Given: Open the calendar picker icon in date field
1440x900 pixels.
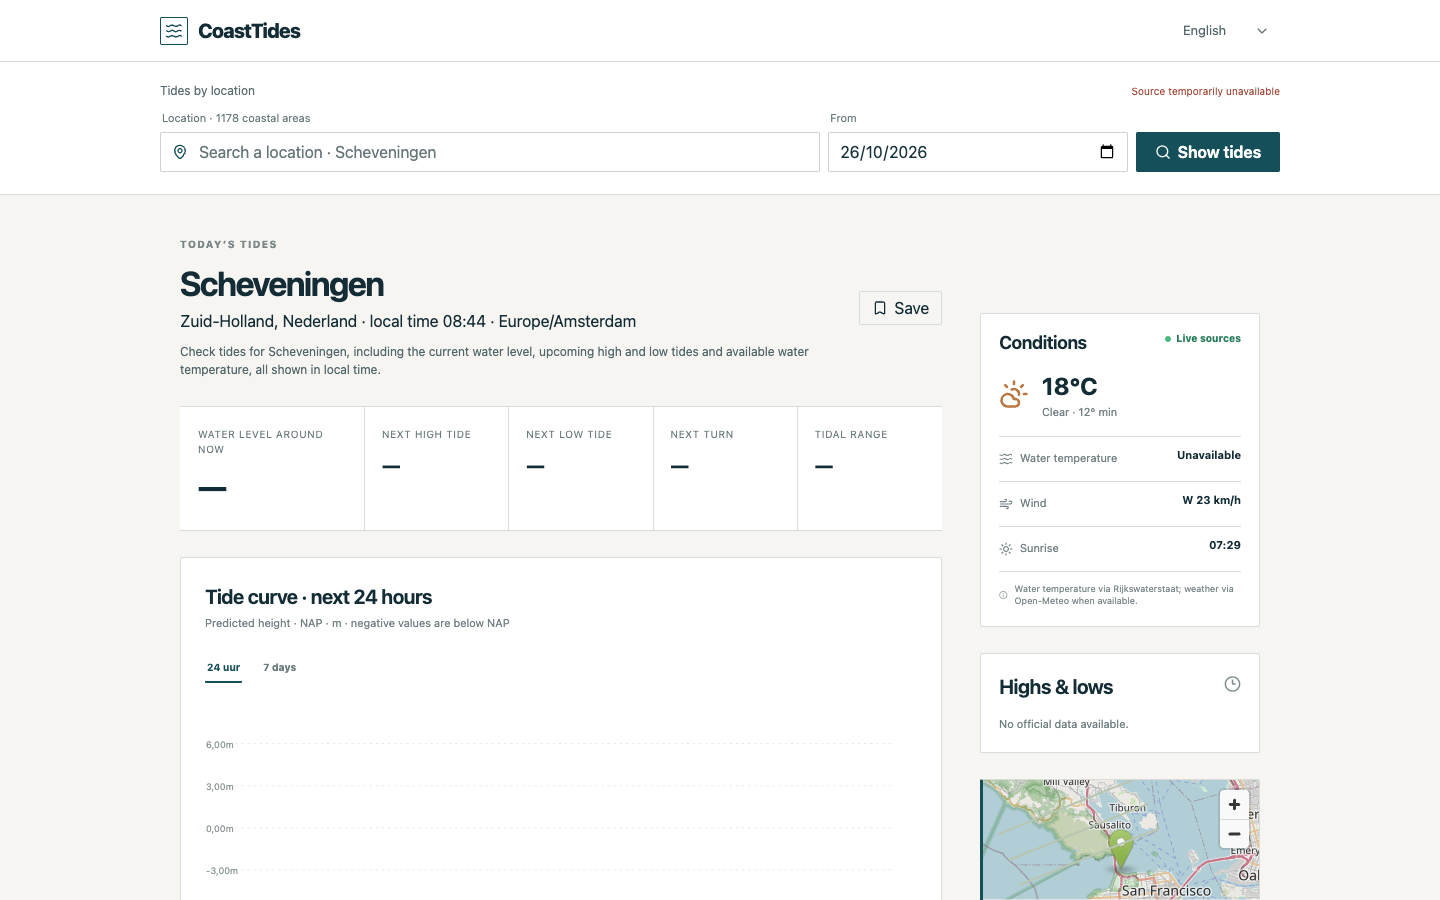Looking at the screenshot, I should pyautogui.click(x=1107, y=152).
